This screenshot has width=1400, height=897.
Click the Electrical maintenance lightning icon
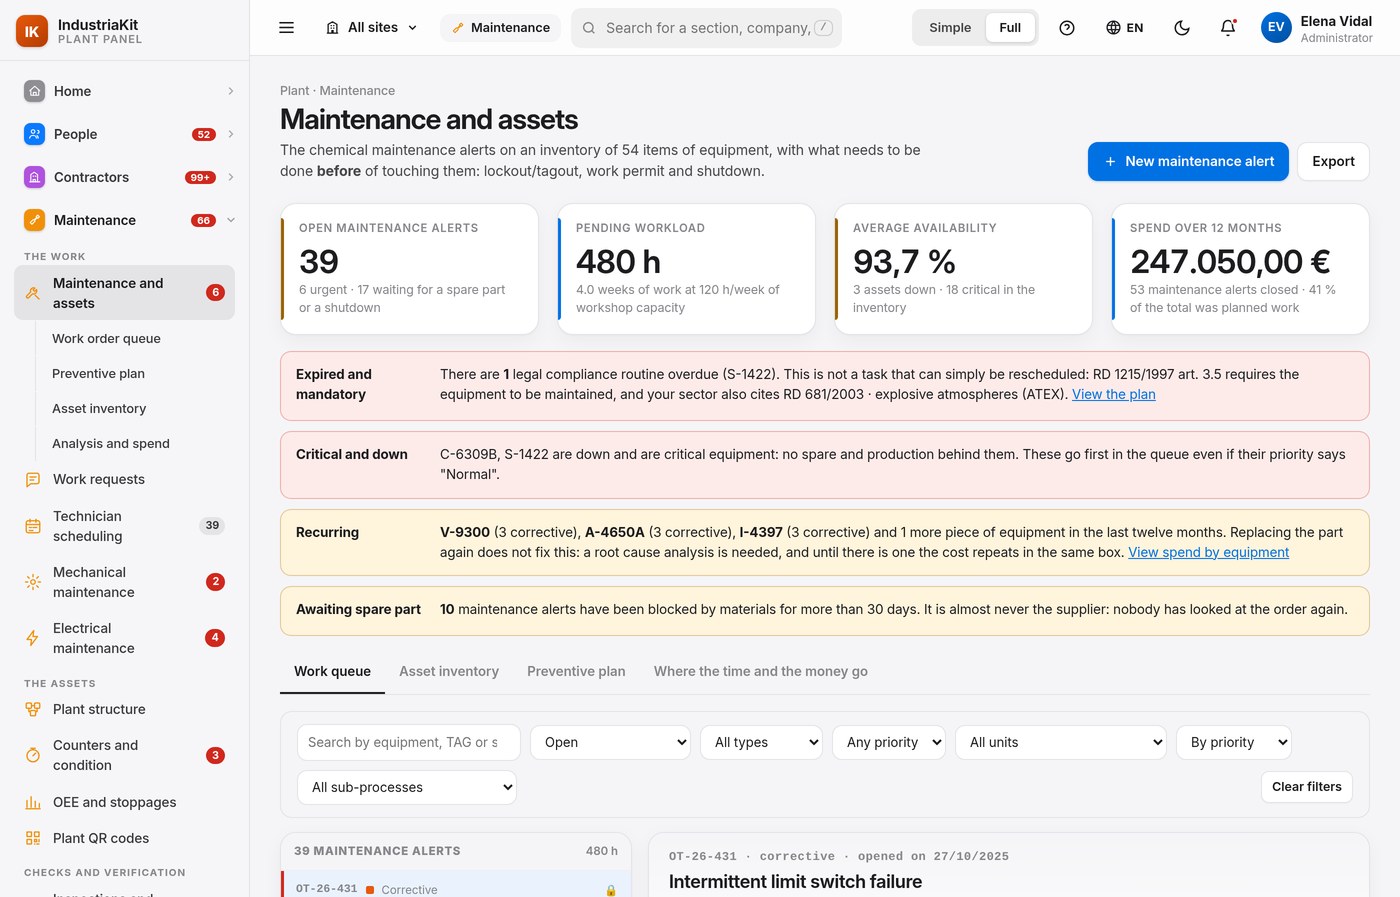(x=33, y=638)
